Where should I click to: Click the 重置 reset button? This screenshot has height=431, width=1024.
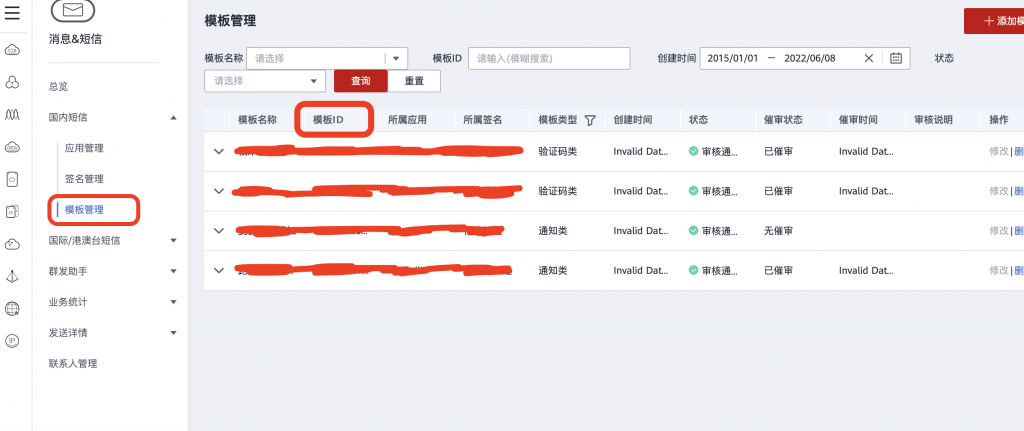click(414, 81)
